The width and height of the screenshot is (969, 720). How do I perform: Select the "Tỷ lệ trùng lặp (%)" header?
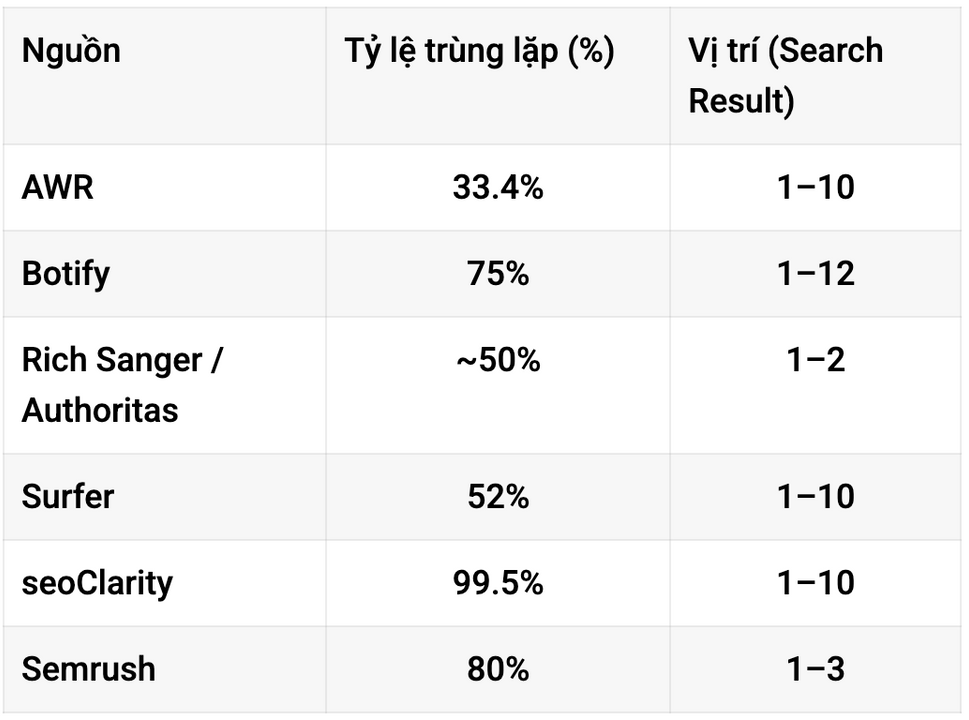(480, 51)
